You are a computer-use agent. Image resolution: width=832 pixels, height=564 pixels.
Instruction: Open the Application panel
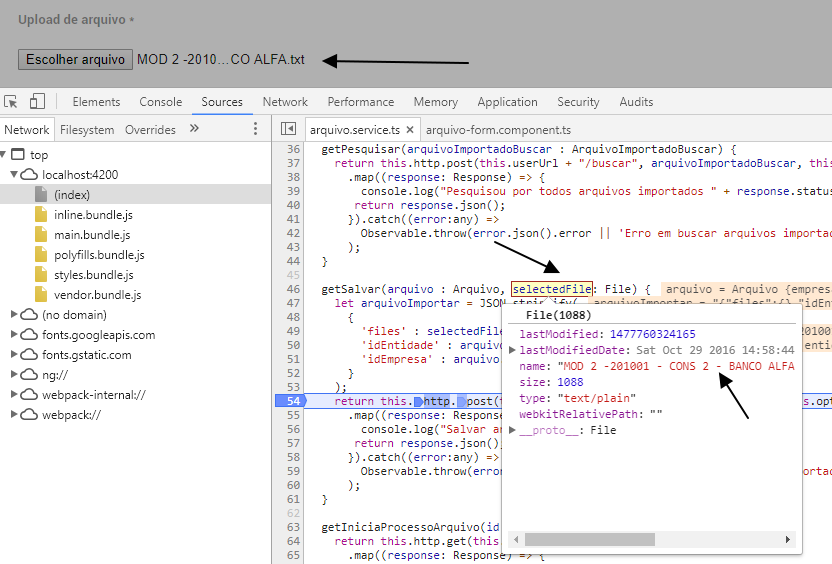507,101
